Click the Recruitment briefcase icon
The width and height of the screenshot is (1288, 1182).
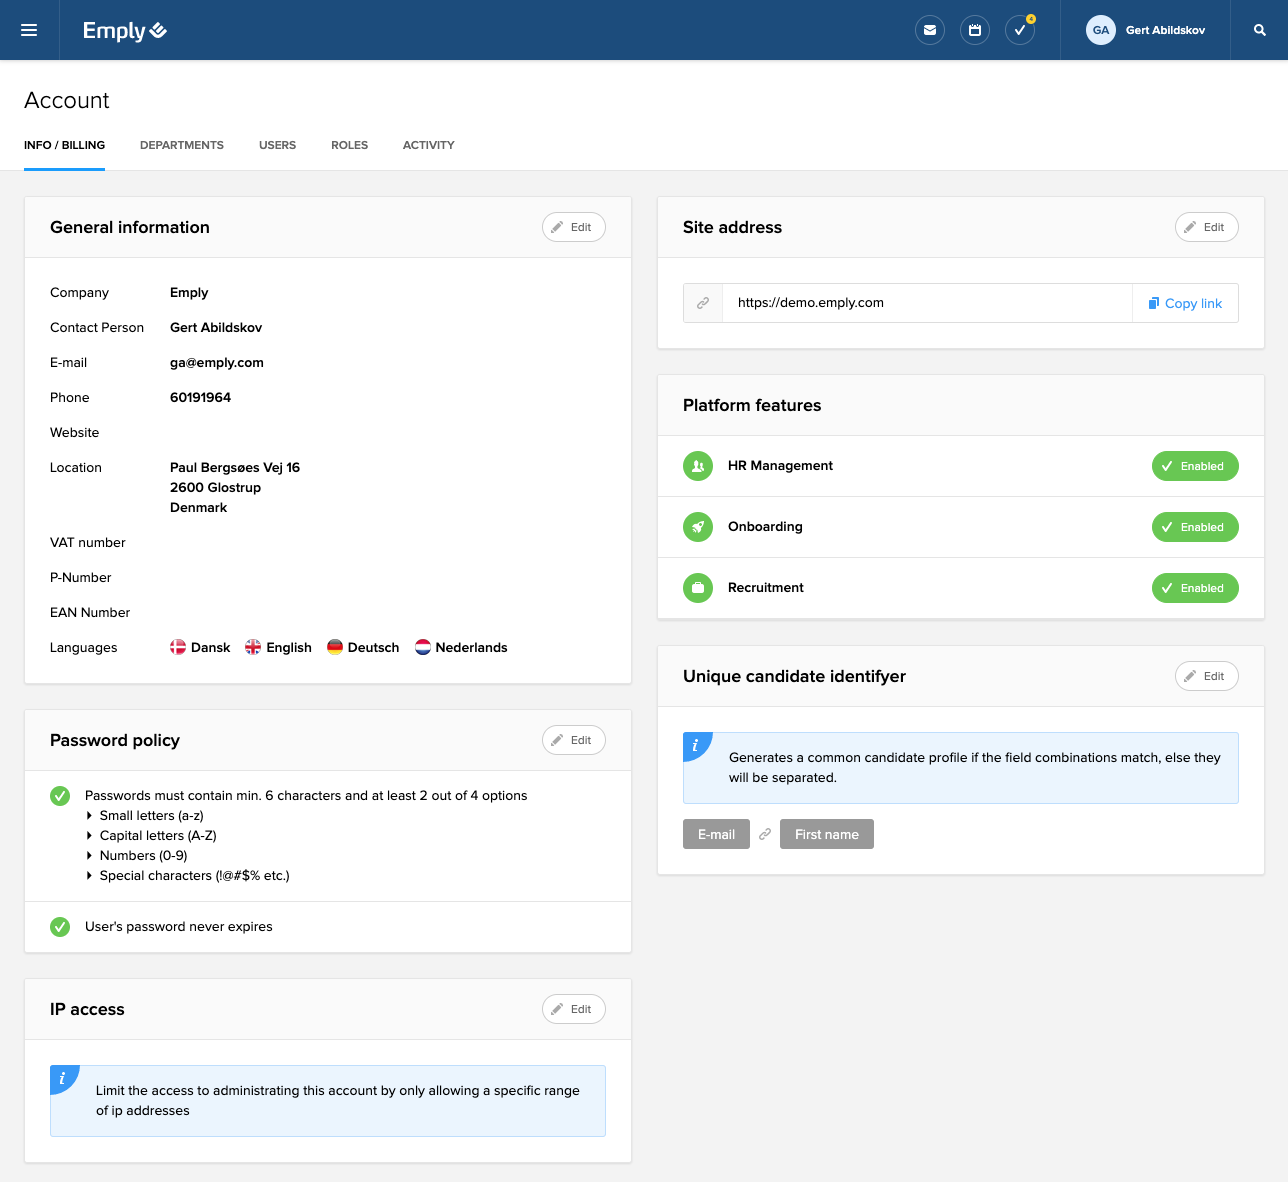pos(698,588)
